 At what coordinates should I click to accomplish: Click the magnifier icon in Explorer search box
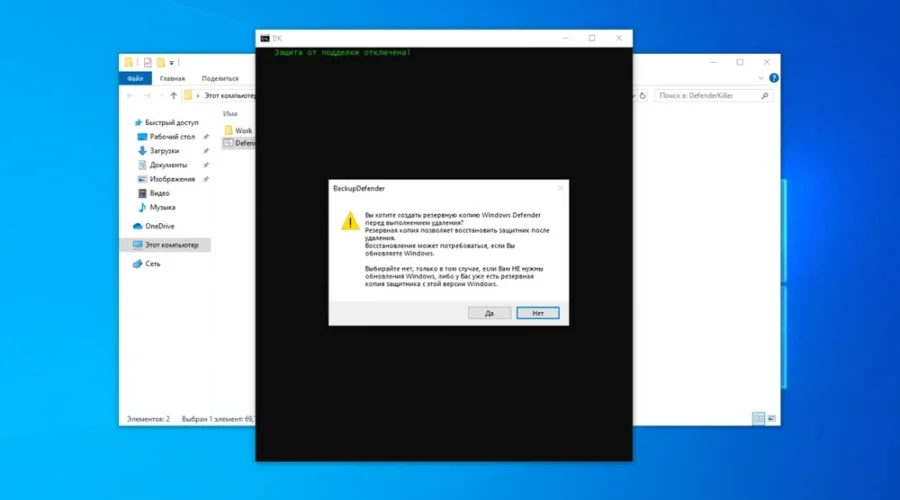click(x=765, y=96)
